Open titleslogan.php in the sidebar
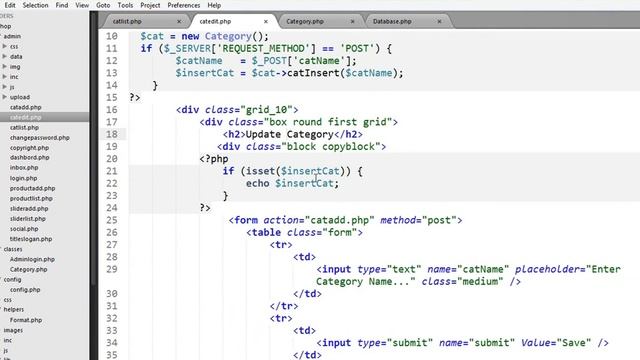Viewport: 640px width, 360px height. [31, 239]
